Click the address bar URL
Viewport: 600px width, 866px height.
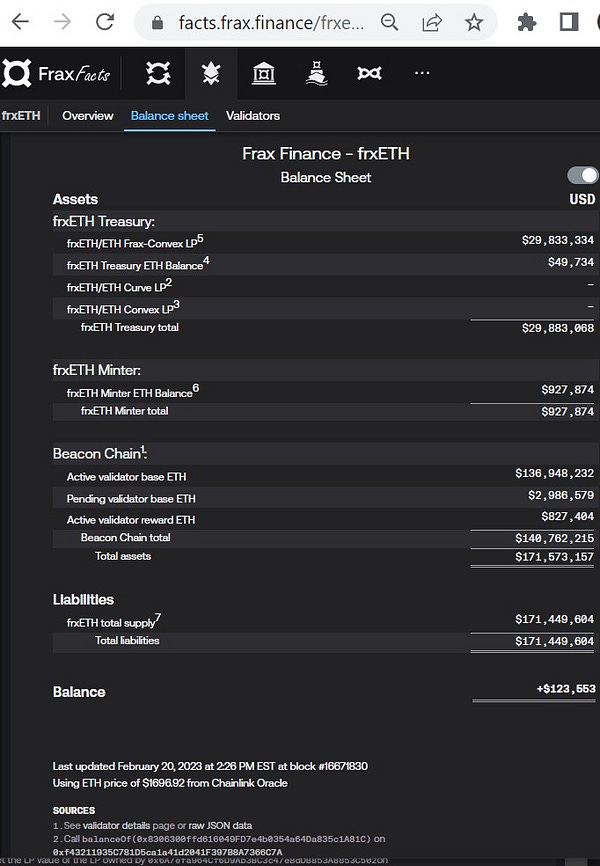point(271,23)
